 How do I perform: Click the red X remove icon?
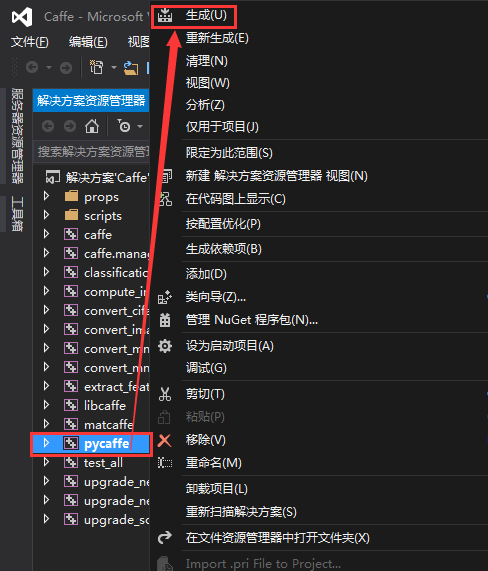pos(165,440)
